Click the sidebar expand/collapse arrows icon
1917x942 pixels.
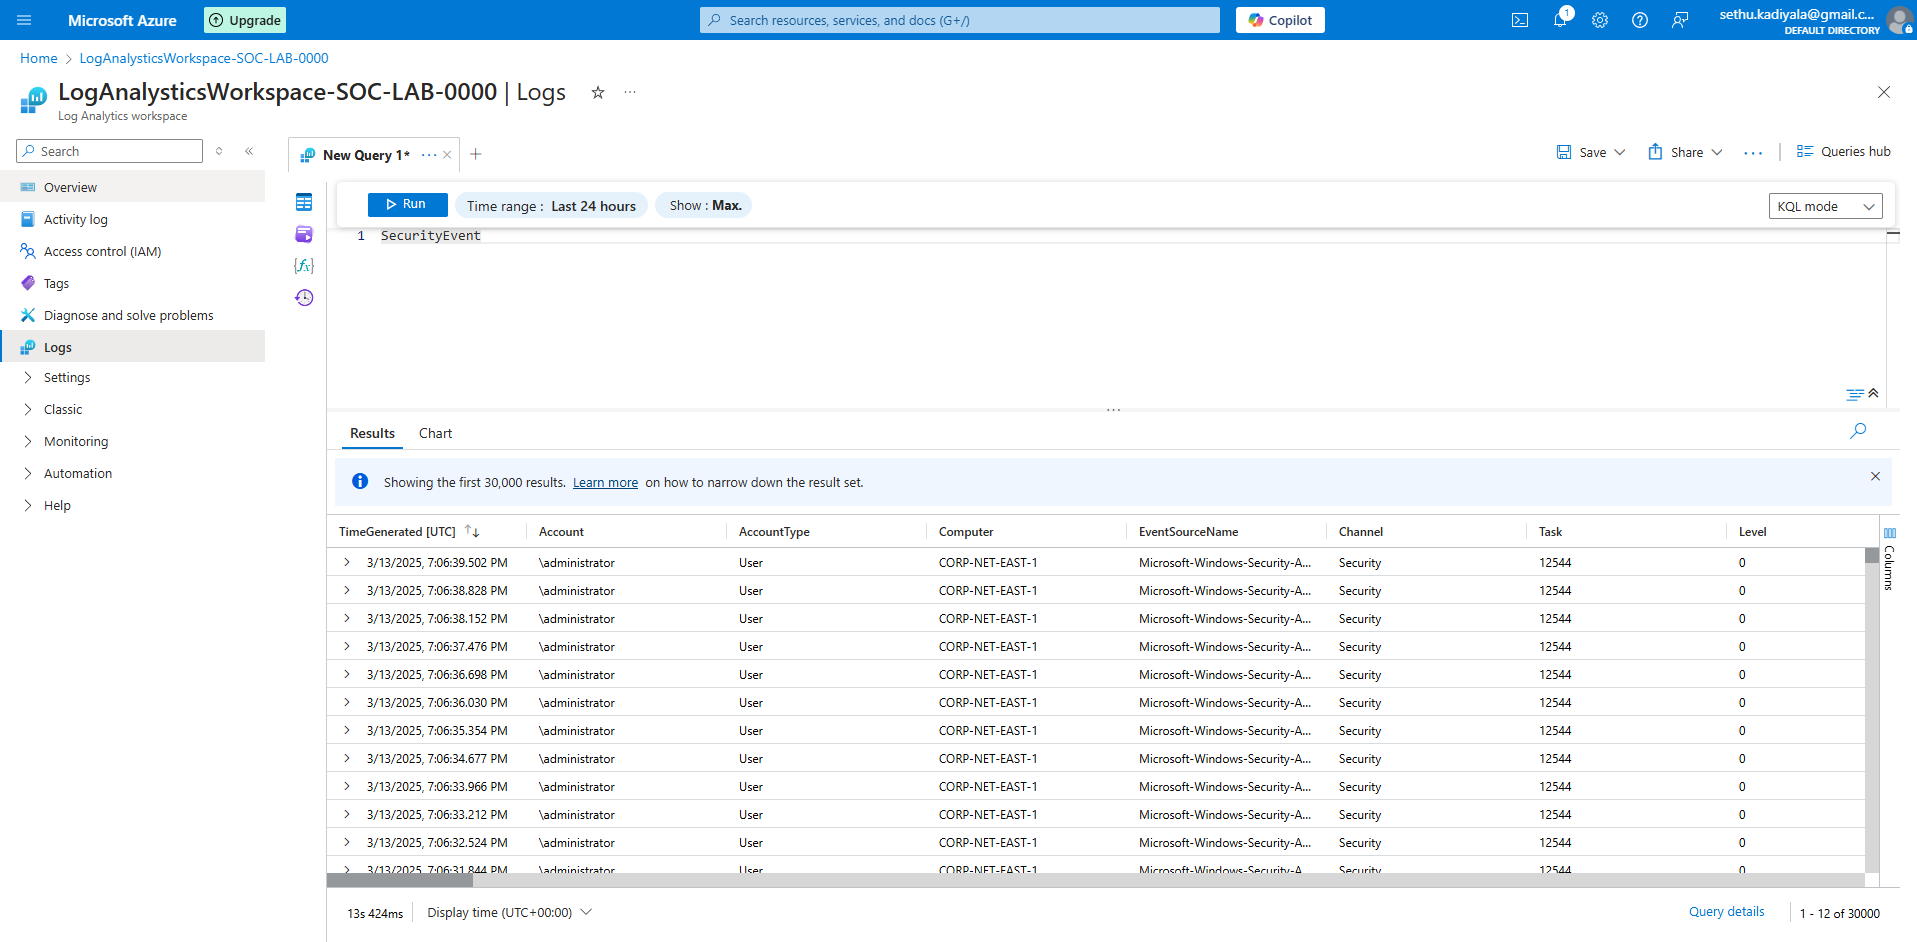tap(219, 151)
